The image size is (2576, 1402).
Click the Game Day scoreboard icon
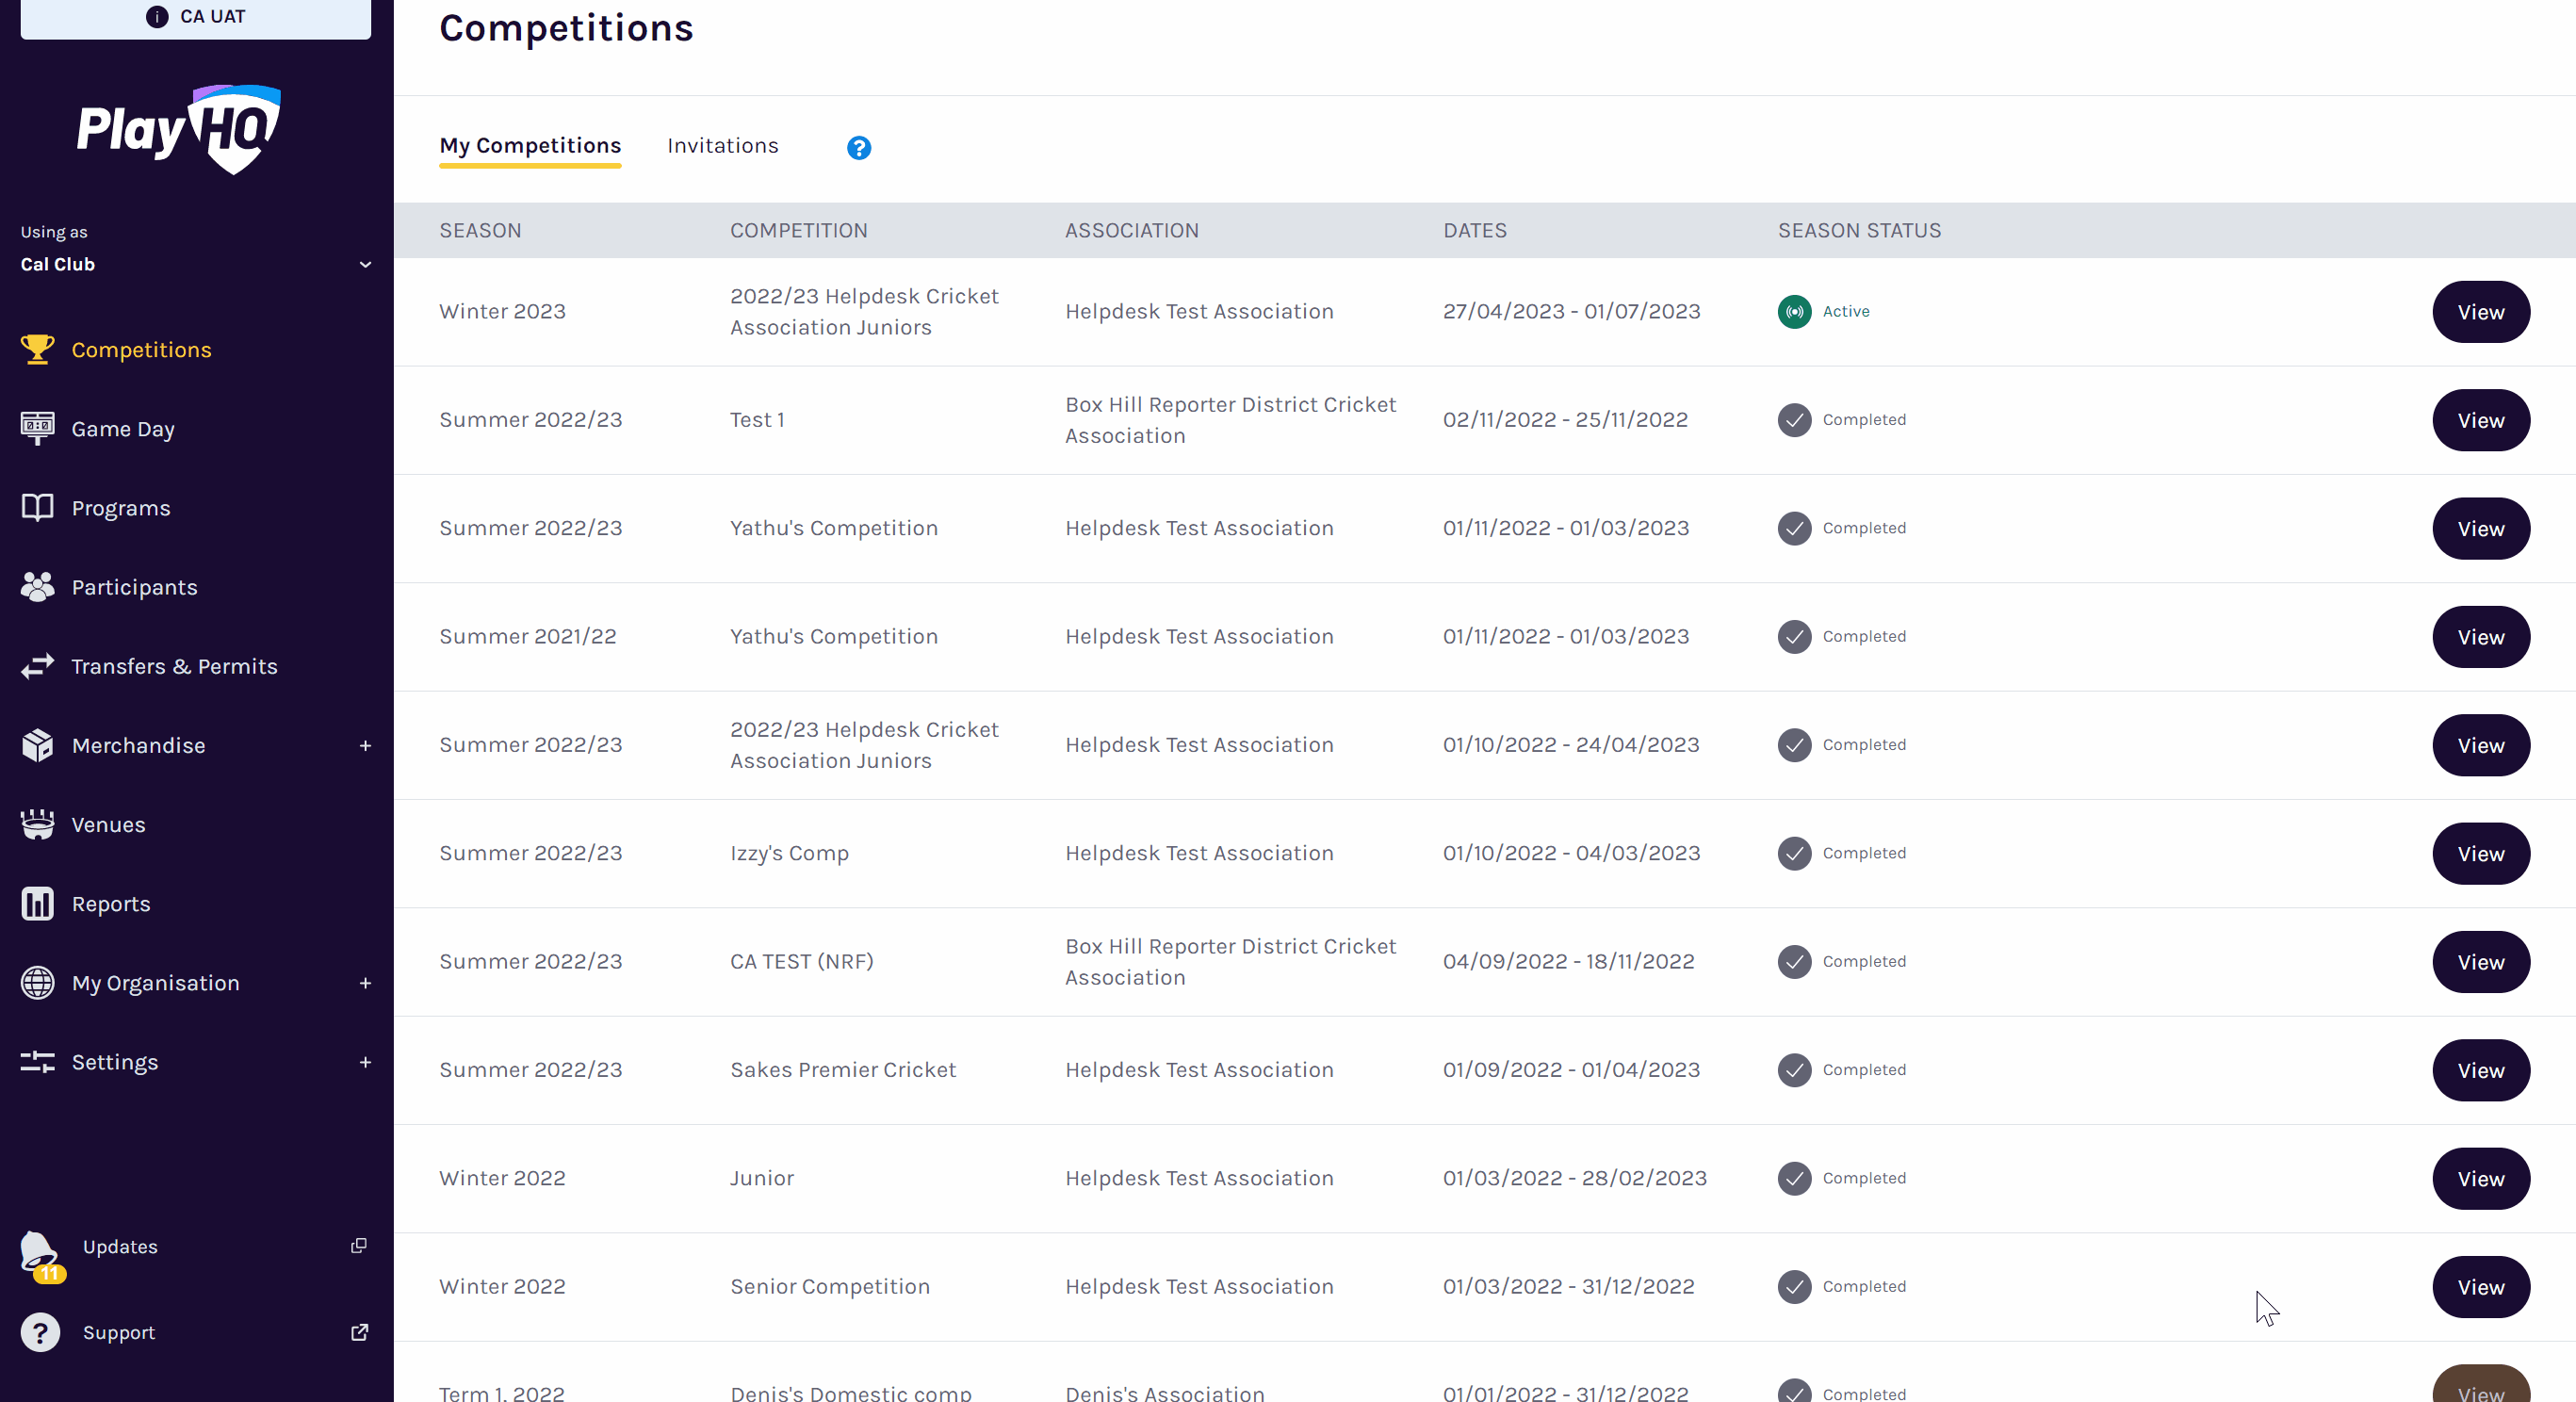[38, 428]
